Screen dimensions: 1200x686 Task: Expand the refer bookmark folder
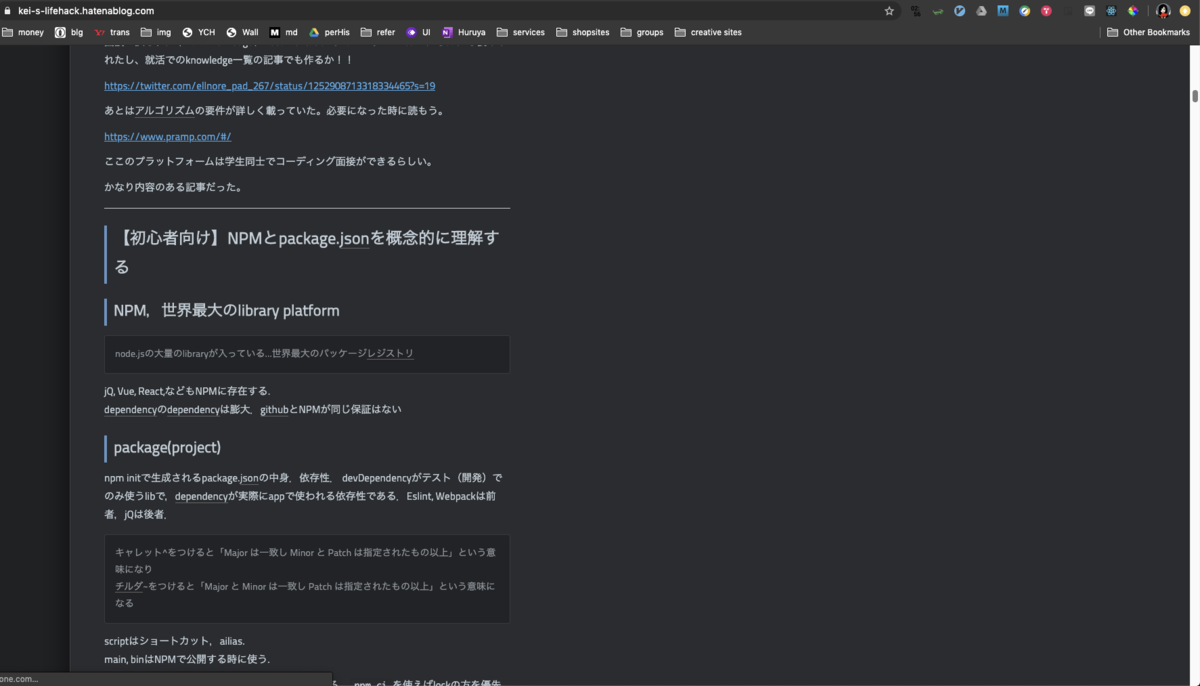pos(378,32)
